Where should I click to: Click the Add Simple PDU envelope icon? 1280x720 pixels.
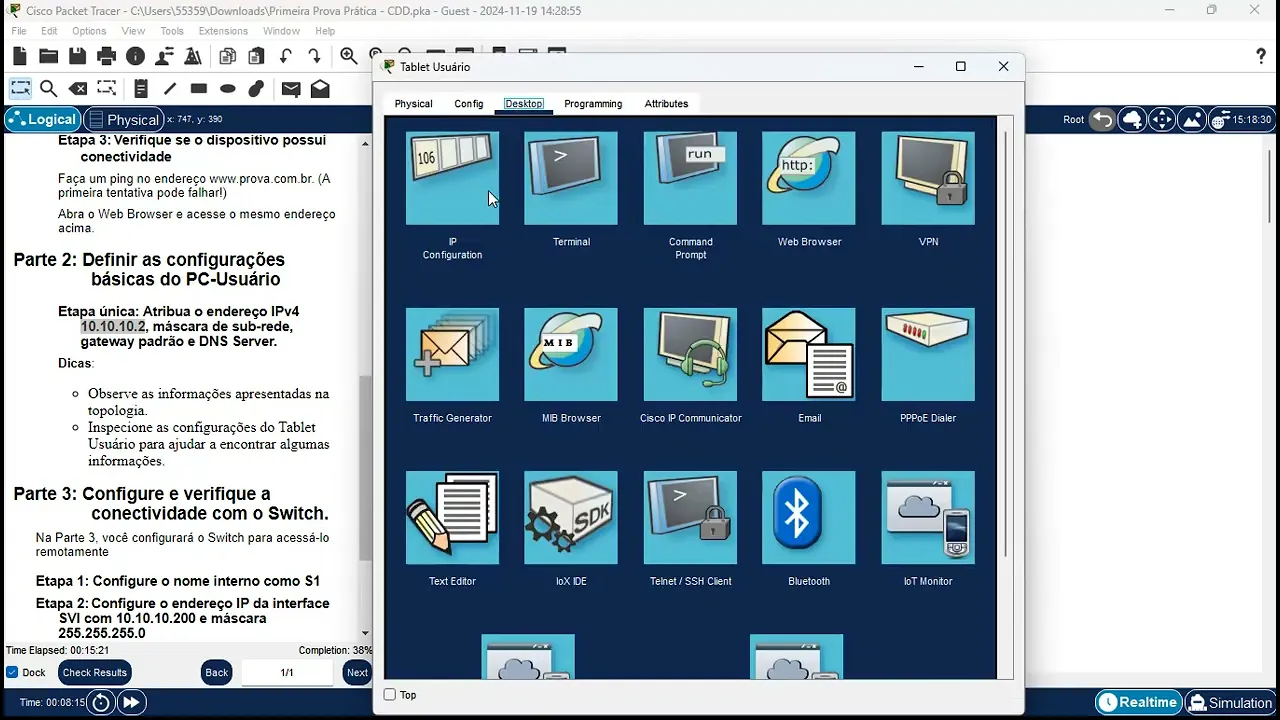(x=291, y=89)
